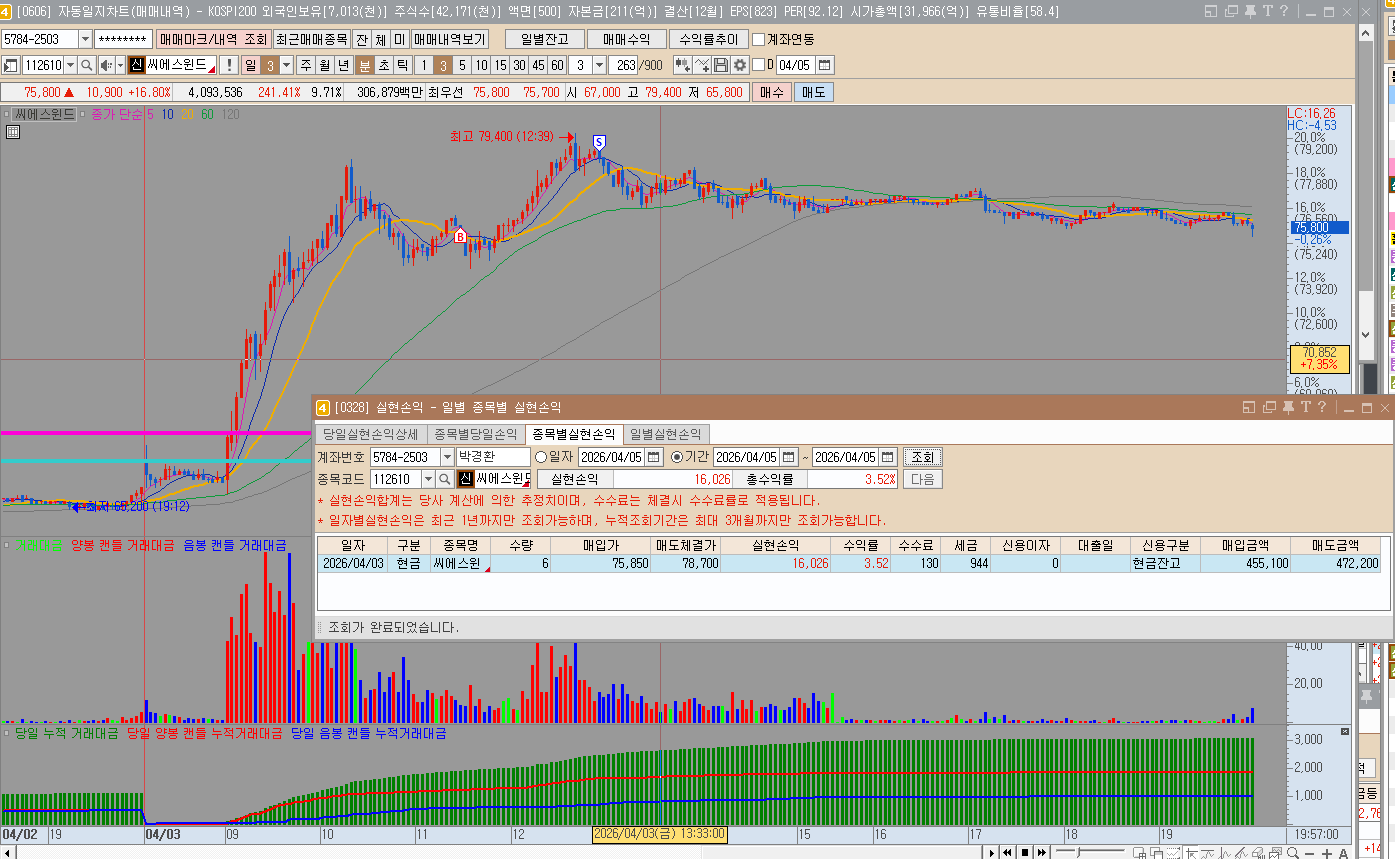This screenshot has width=1395, height=859.
Task: Expand the 일 3 period dropdown arrow
Action: coord(287,65)
